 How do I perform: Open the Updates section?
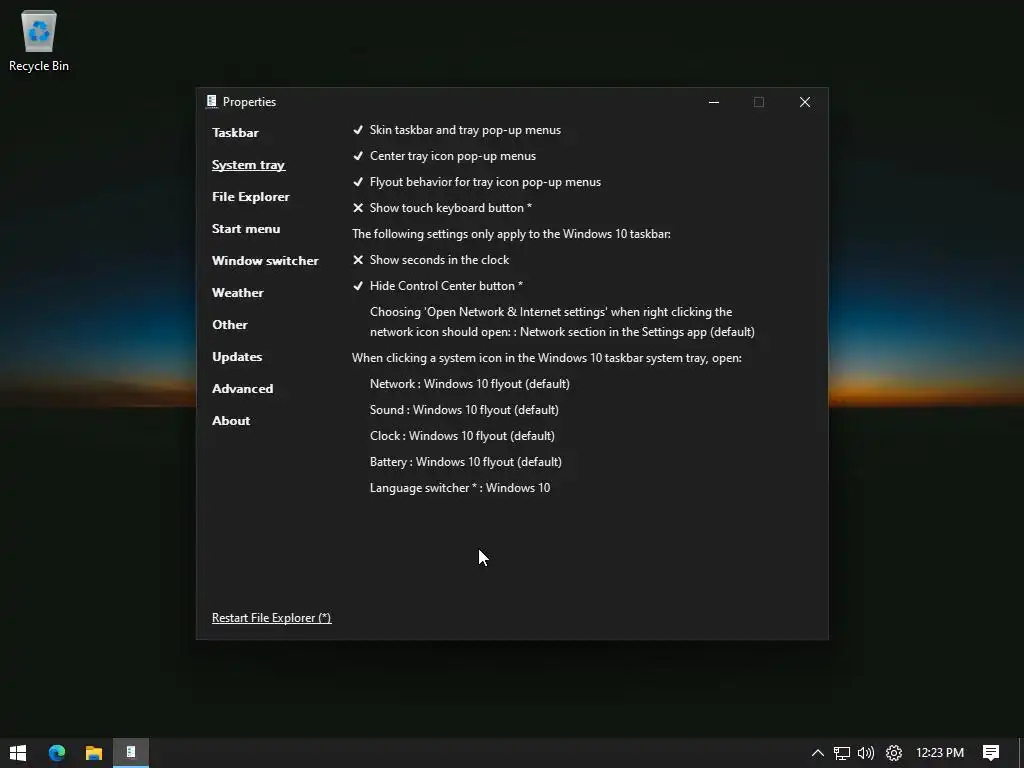[237, 357]
